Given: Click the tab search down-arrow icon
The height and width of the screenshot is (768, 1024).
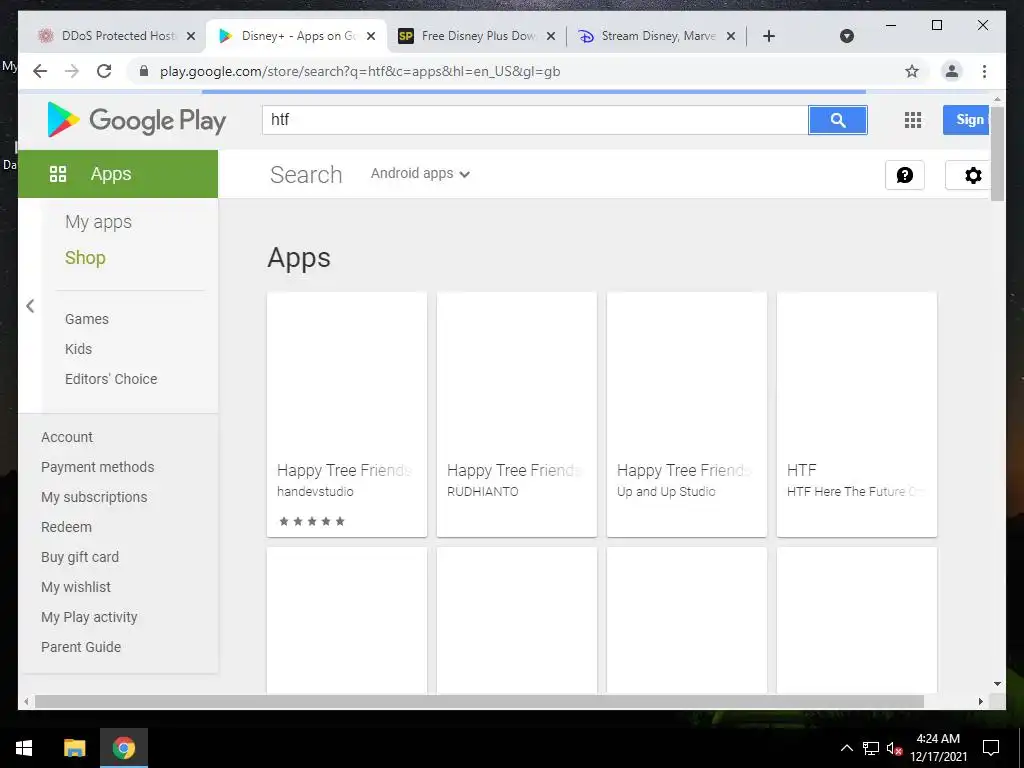Looking at the screenshot, I should pyautogui.click(x=846, y=36).
